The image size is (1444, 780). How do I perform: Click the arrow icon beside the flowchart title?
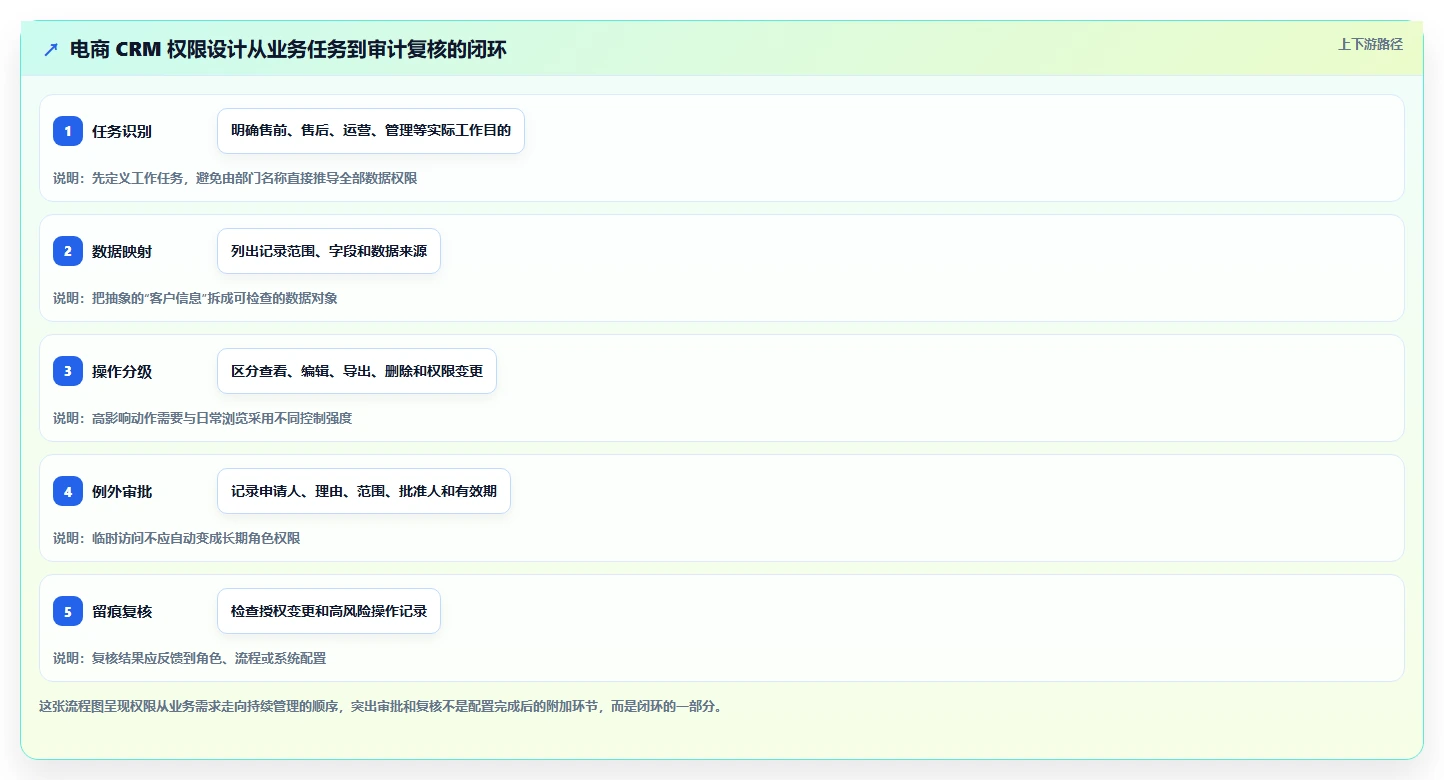click(51, 50)
